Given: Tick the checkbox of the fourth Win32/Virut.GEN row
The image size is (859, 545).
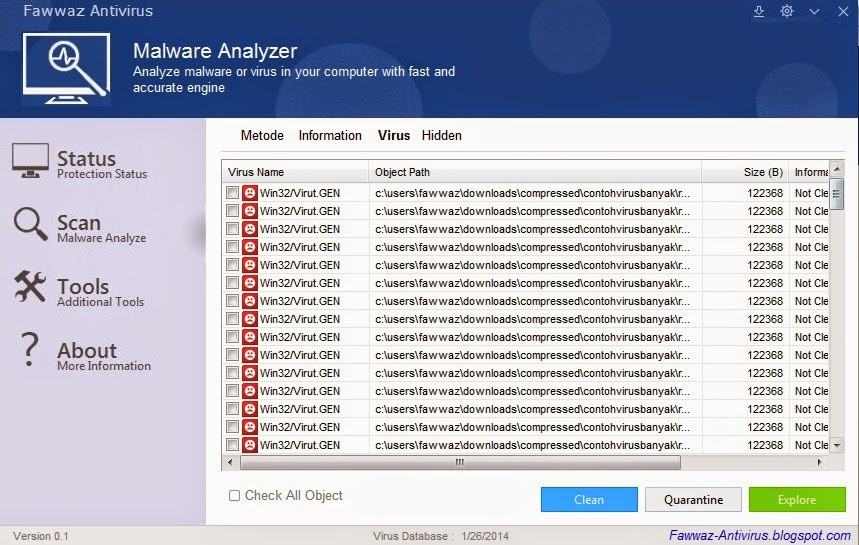Looking at the screenshot, I should click(x=232, y=247).
